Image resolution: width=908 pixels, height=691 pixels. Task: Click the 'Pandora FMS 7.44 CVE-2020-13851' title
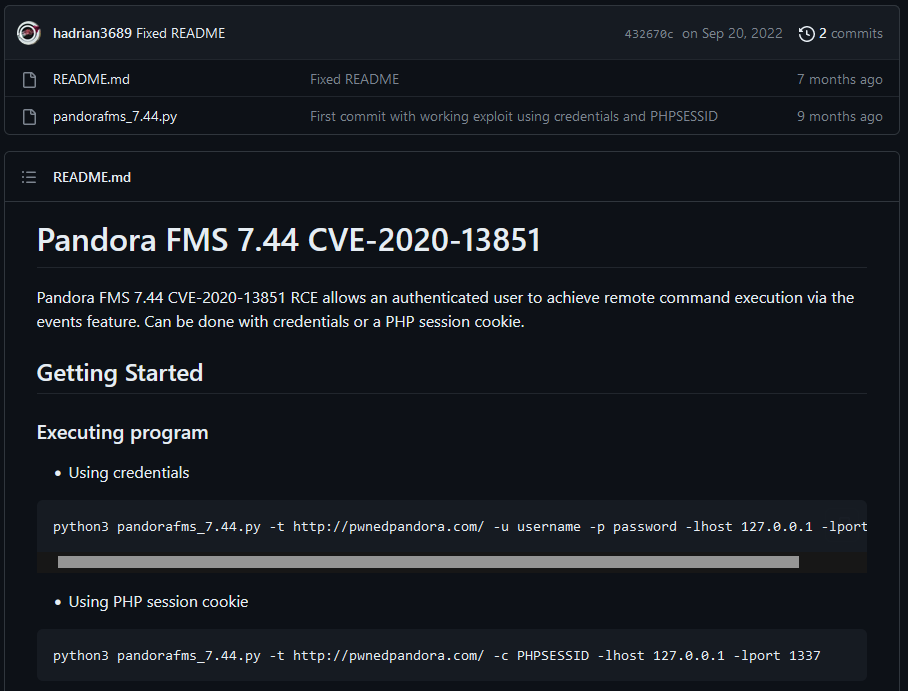[288, 240]
